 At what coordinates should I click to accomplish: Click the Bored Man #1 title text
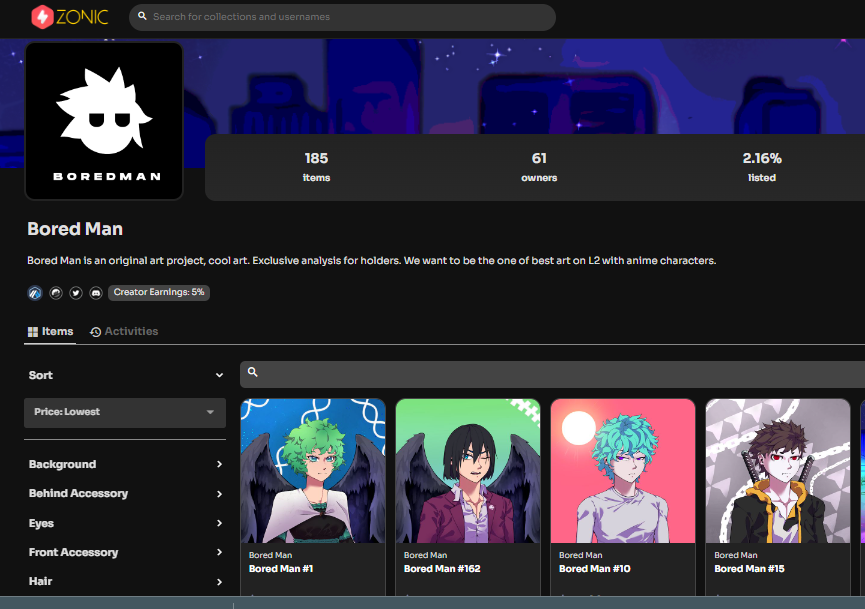tap(281, 569)
